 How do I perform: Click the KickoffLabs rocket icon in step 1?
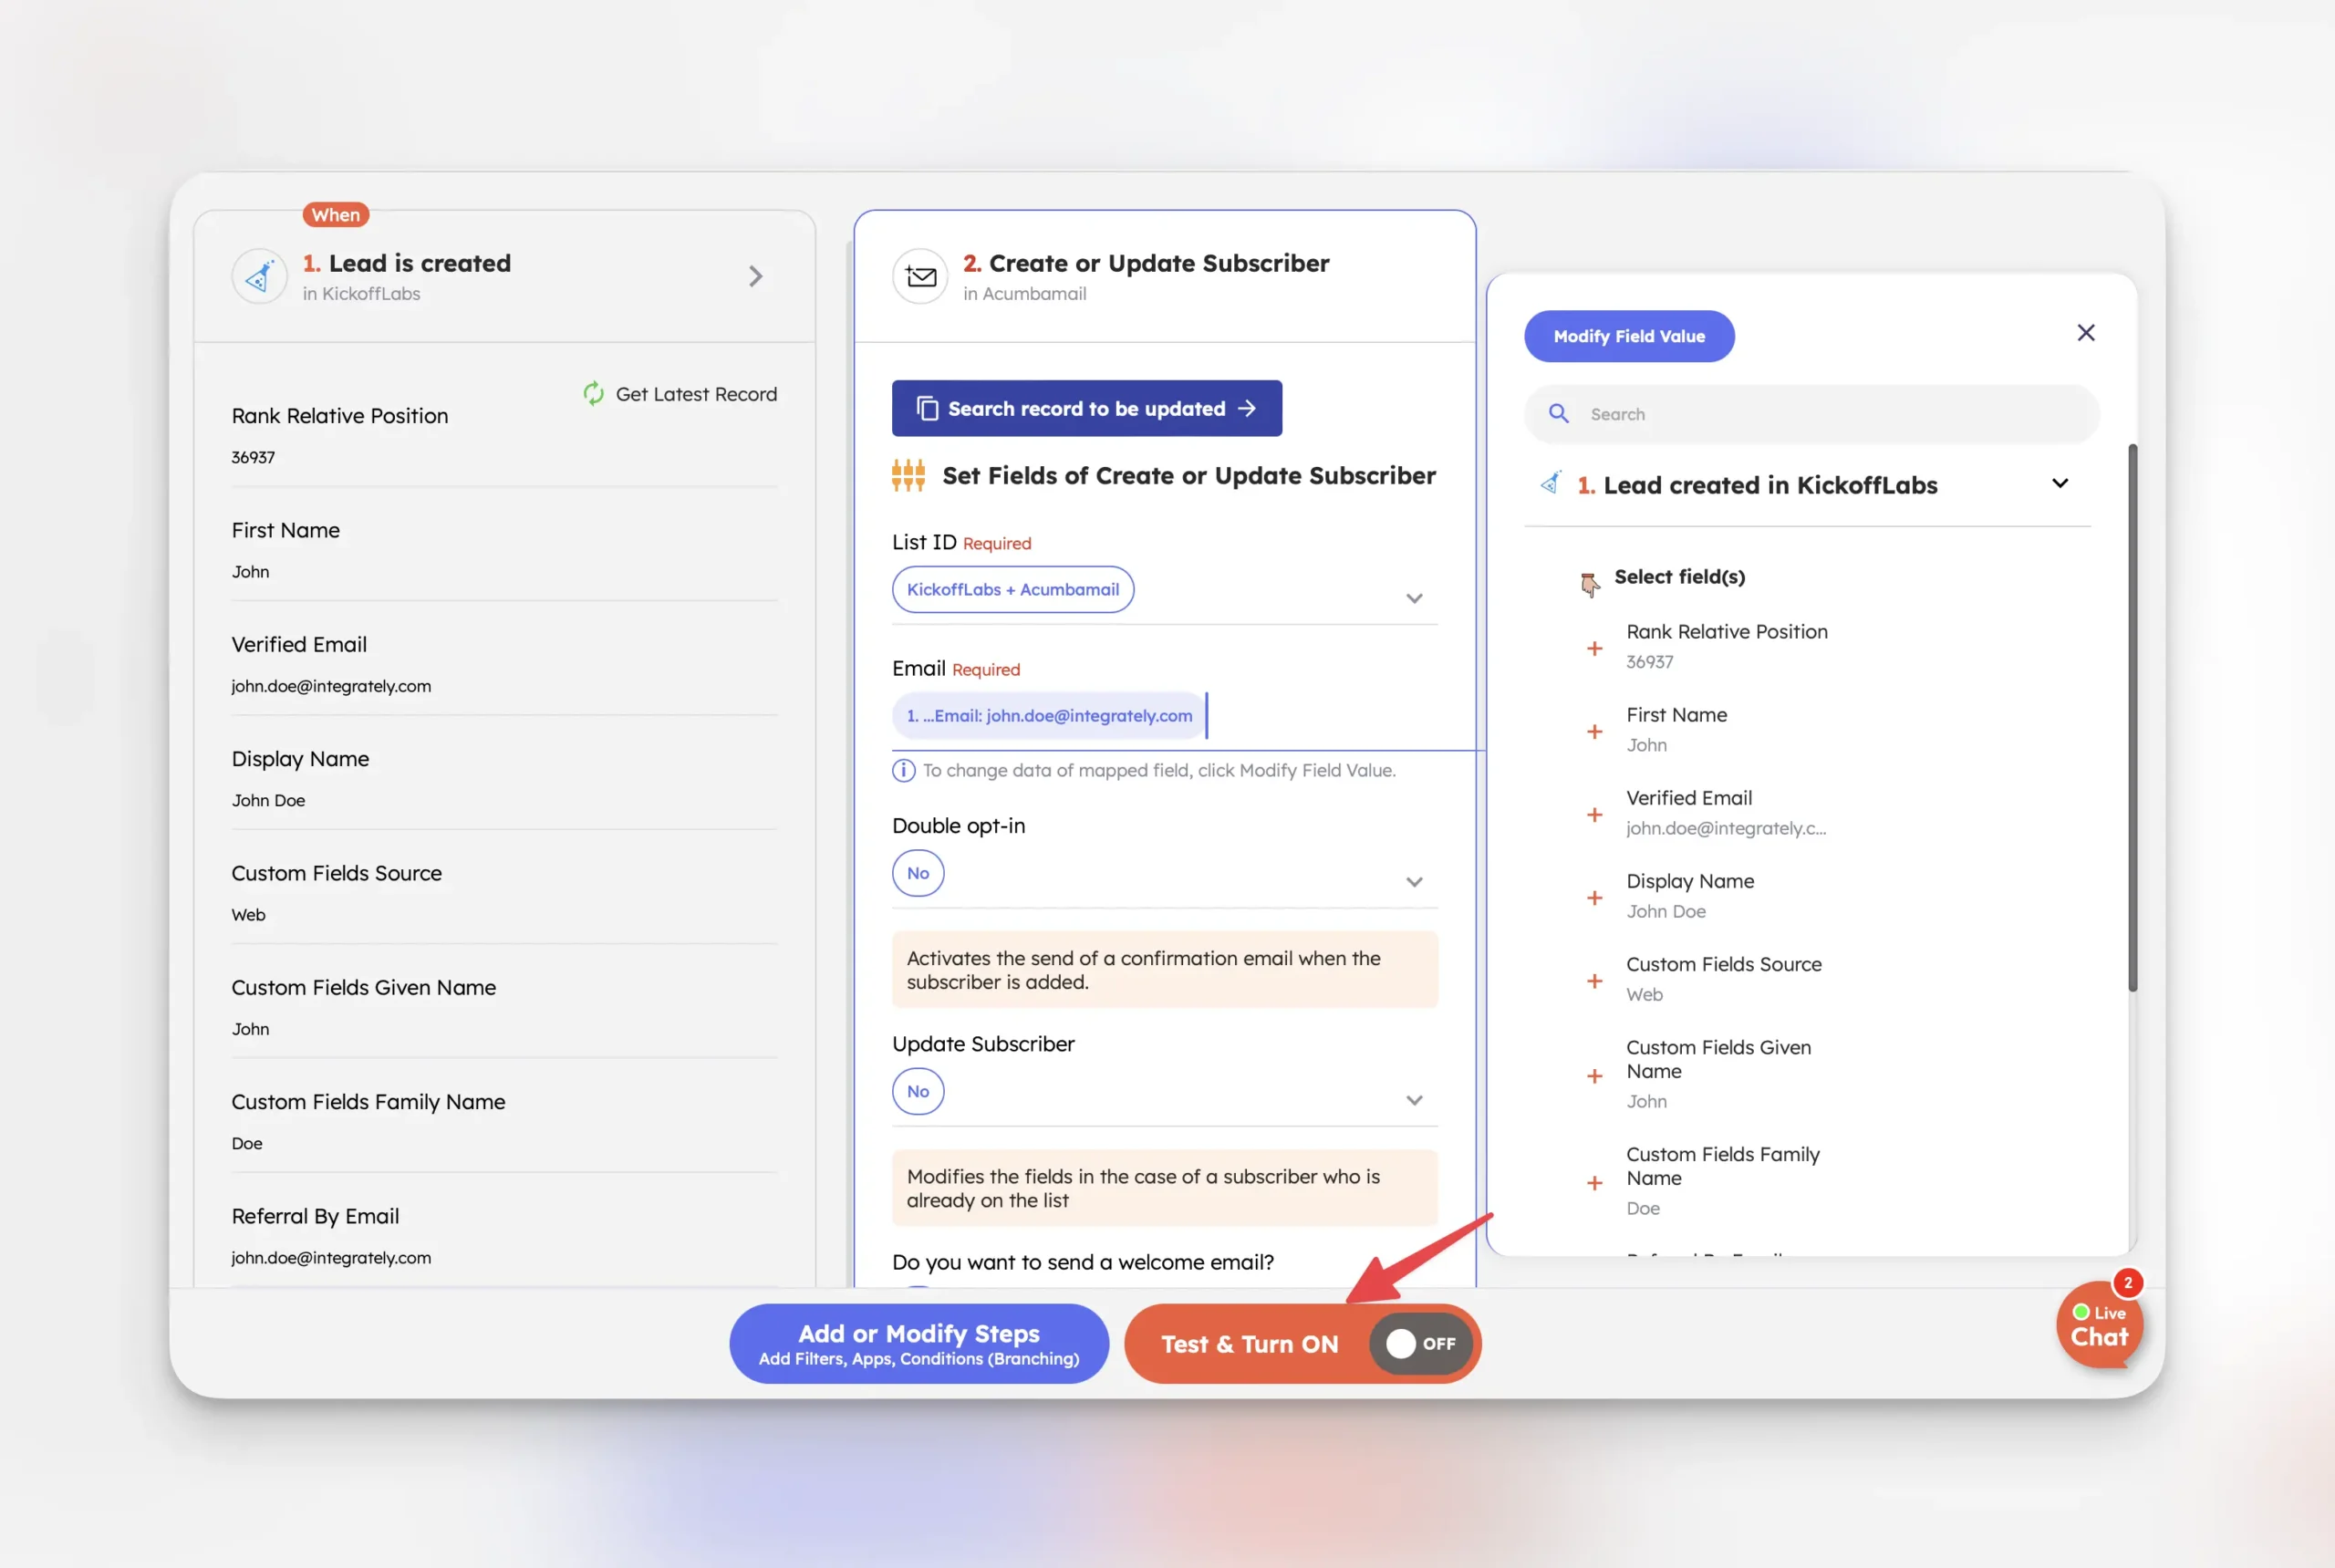[x=260, y=276]
